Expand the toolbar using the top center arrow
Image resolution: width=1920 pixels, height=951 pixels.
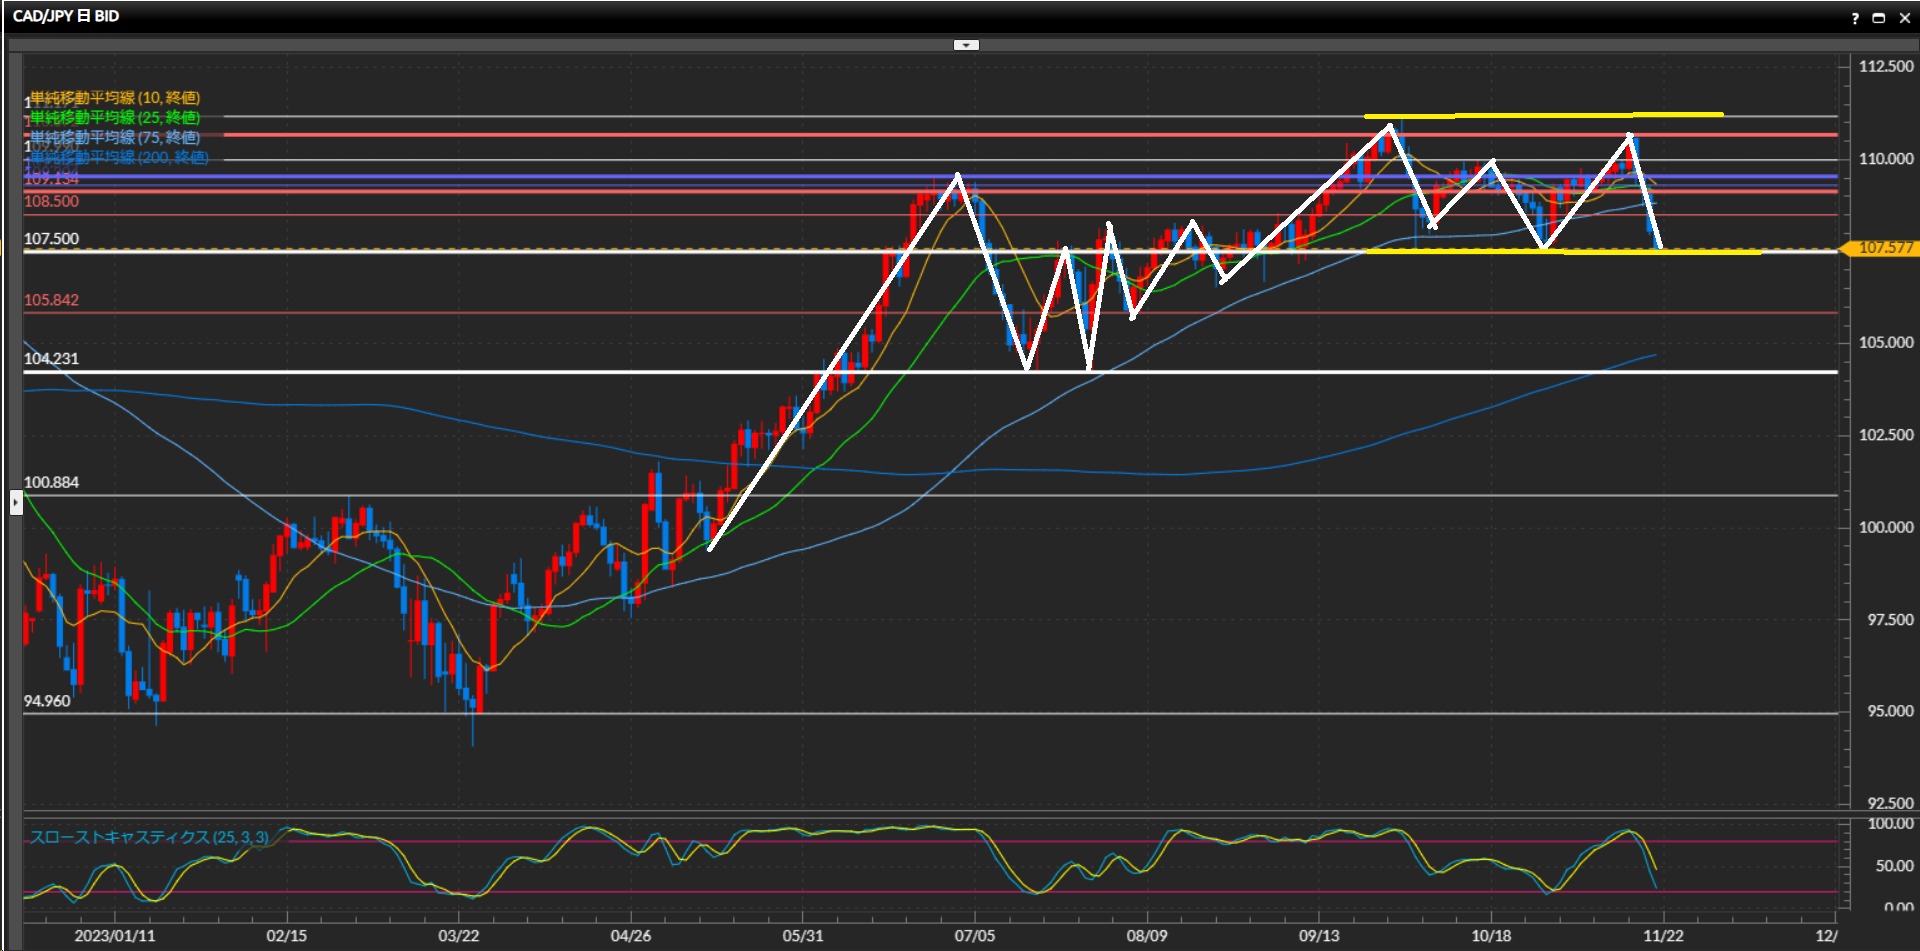966,45
